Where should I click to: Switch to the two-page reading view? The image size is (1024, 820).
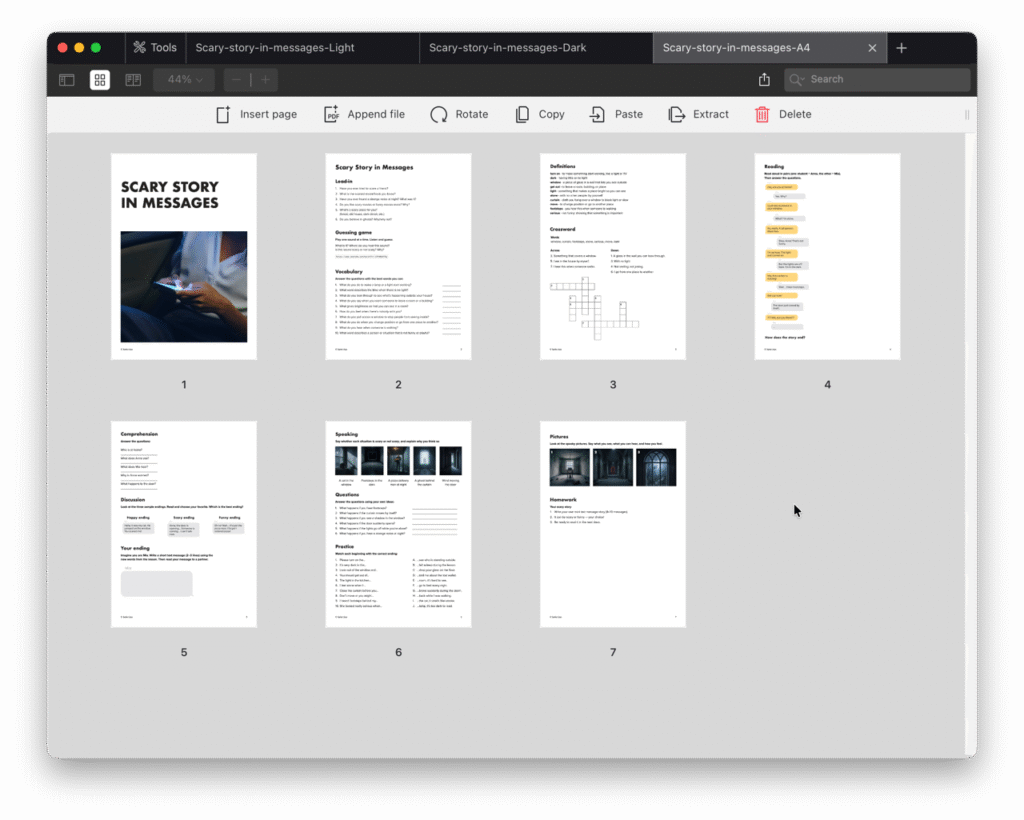click(x=133, y=80)
